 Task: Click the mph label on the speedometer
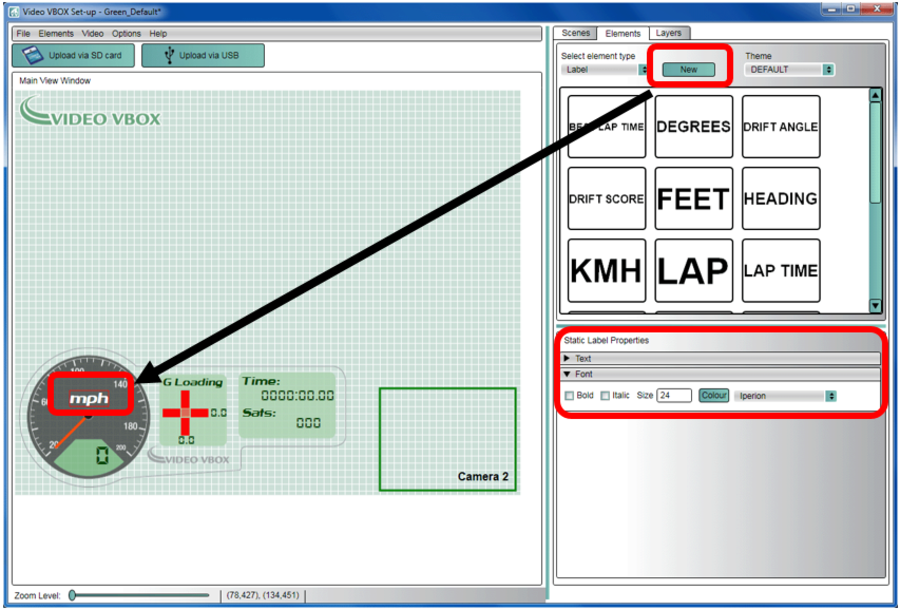tap(88, 398)
